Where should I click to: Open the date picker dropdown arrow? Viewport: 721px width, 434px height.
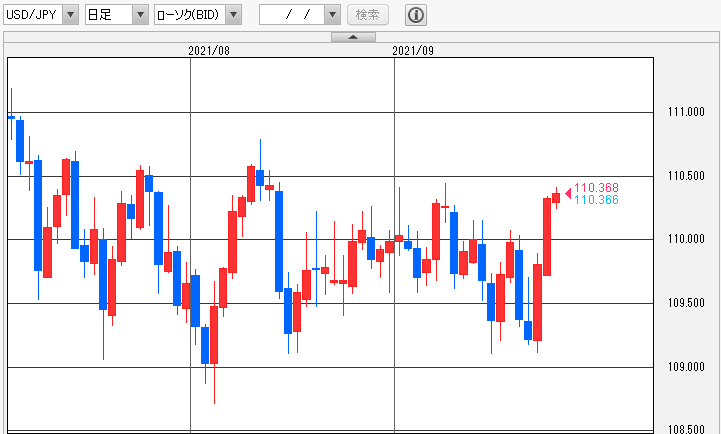tap(332, 15)
